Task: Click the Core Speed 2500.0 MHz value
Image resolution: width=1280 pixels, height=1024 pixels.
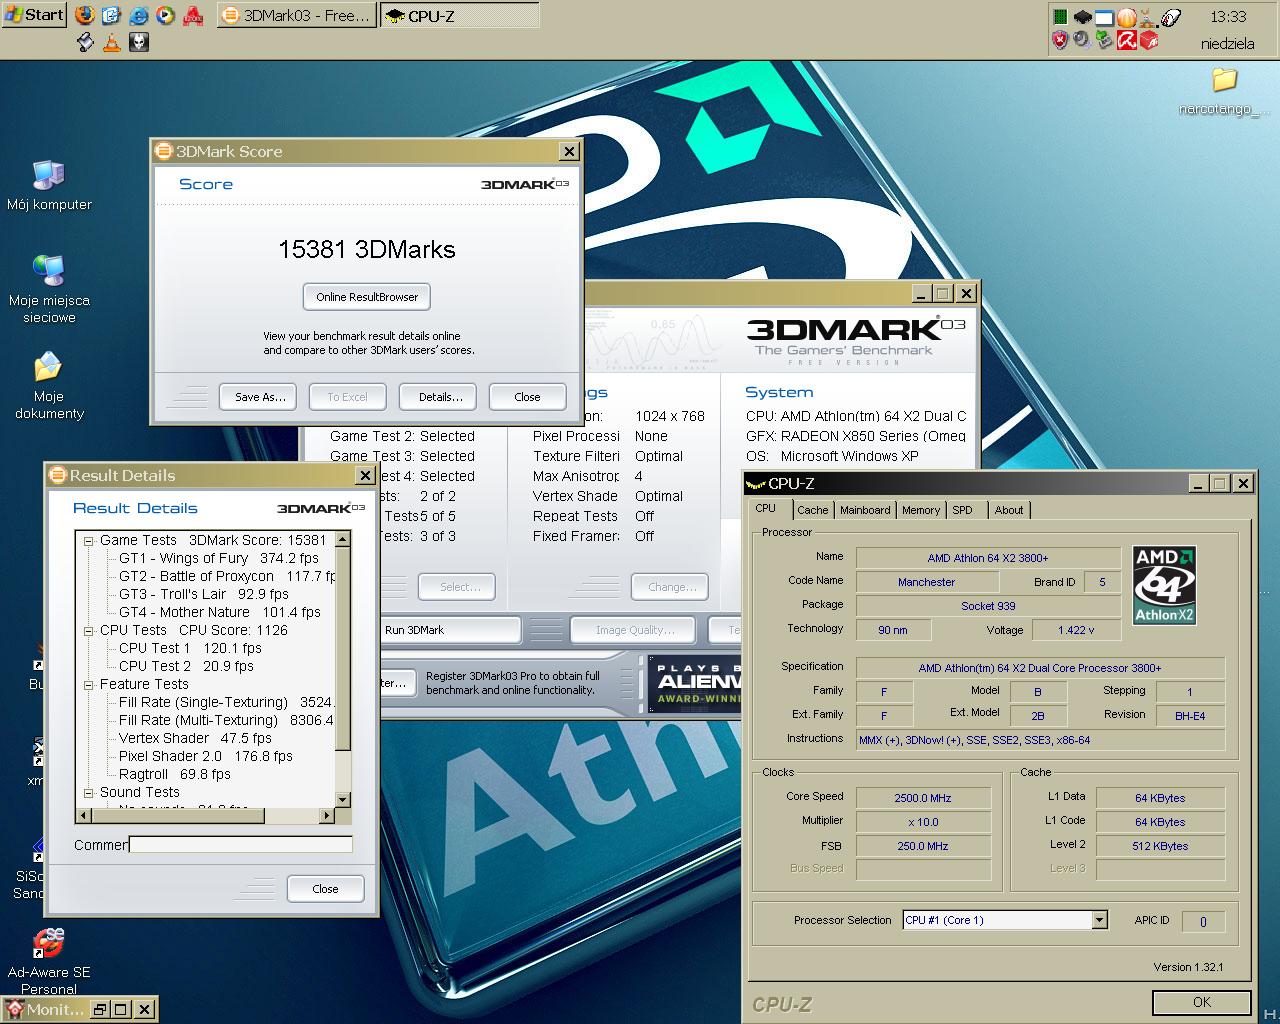Action: (x=923, y=798)
